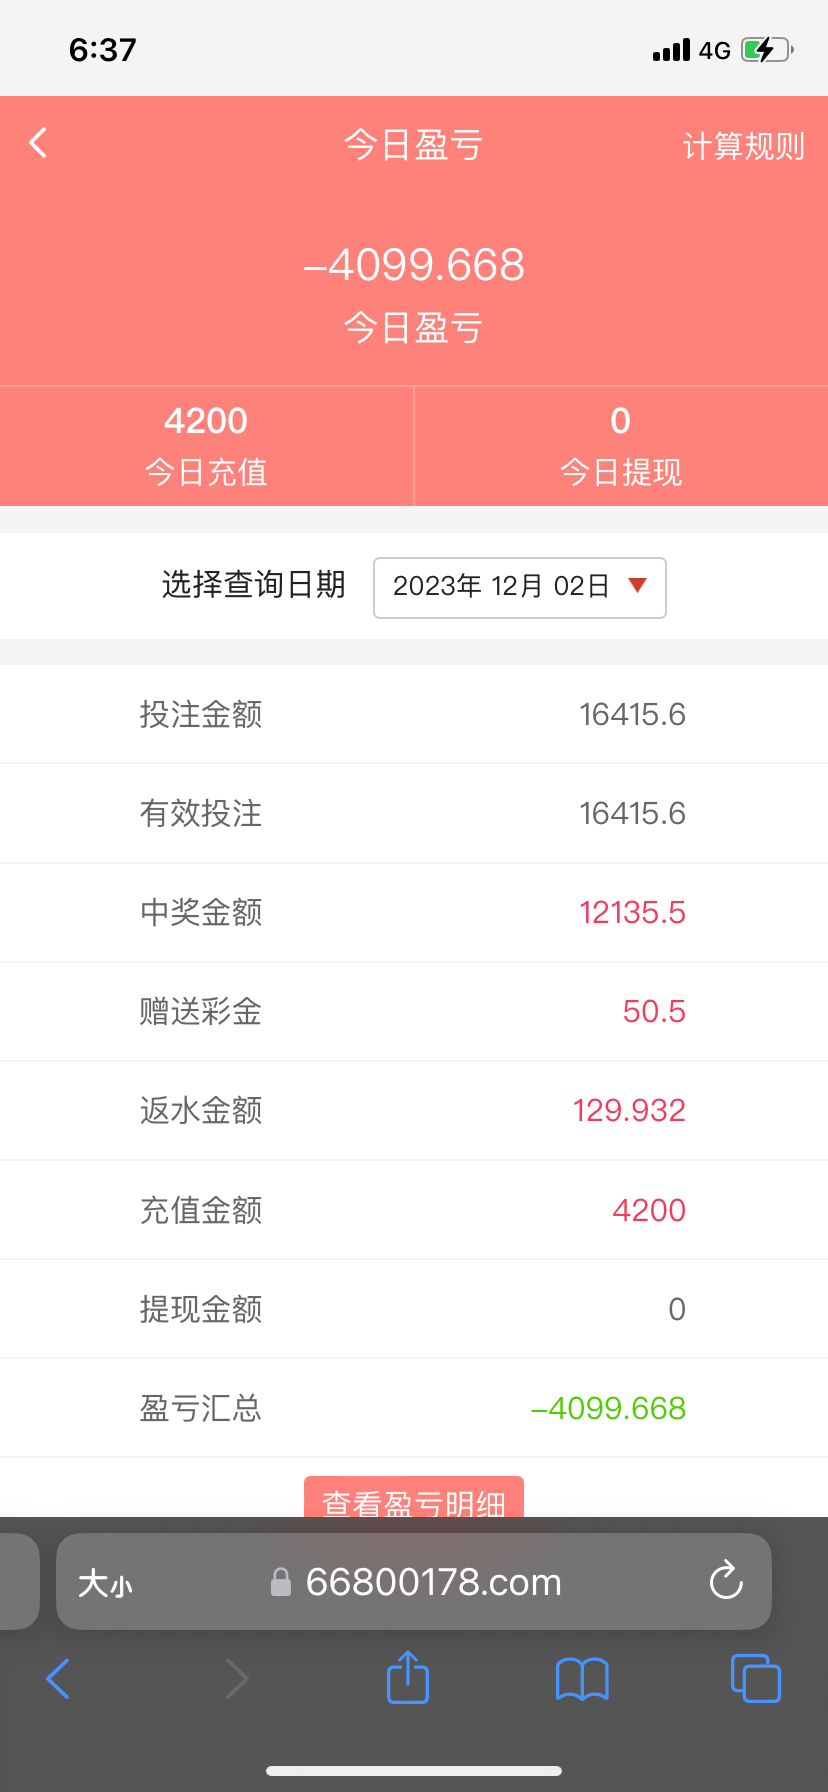Viewport: 828px width, 1792px height.
Task: Open the 大小 text size menu
Action: tap(105, 1583)
